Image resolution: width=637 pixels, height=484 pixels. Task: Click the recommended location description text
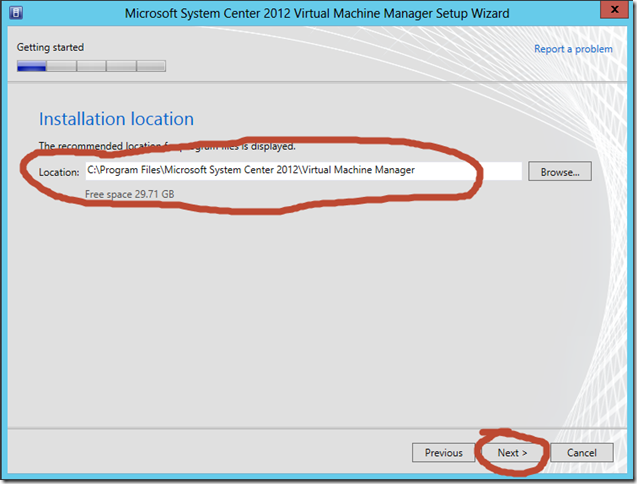coord(167,146)
